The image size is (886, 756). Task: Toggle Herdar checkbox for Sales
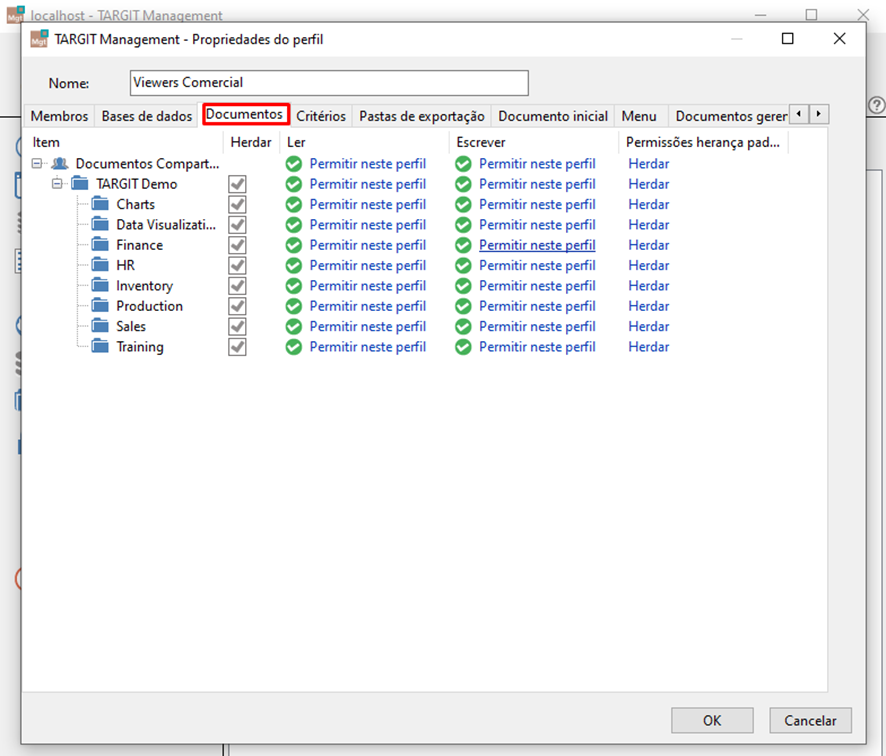[237, 327]
